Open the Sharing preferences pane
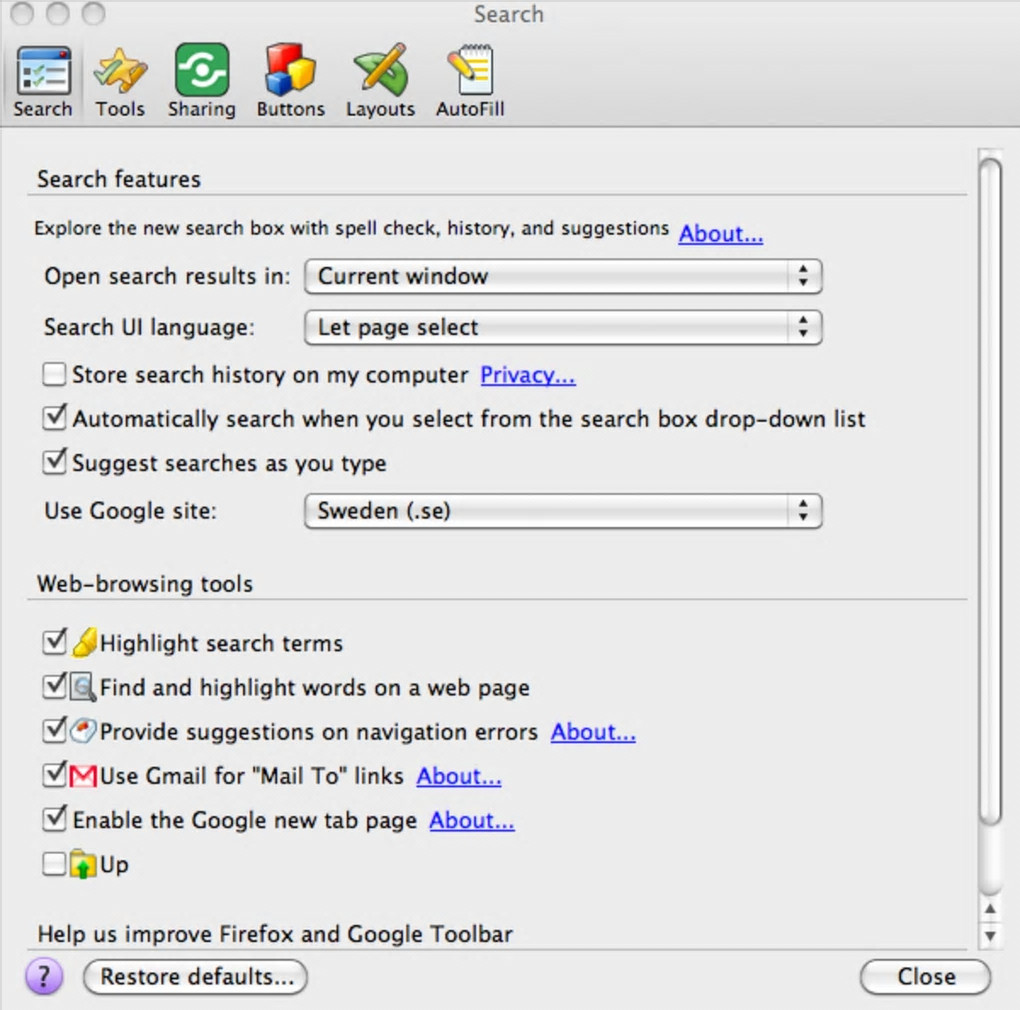Screen dimensions: 1020x1010 point(202,82)
